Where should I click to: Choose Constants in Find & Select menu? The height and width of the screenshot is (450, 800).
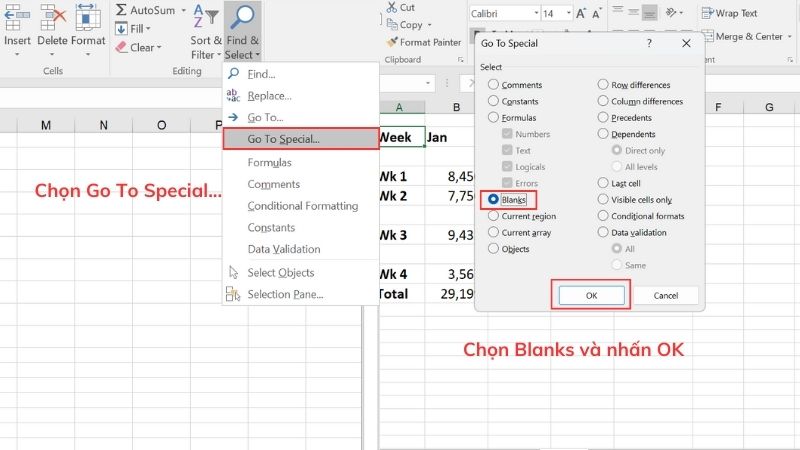pos(301,228)
